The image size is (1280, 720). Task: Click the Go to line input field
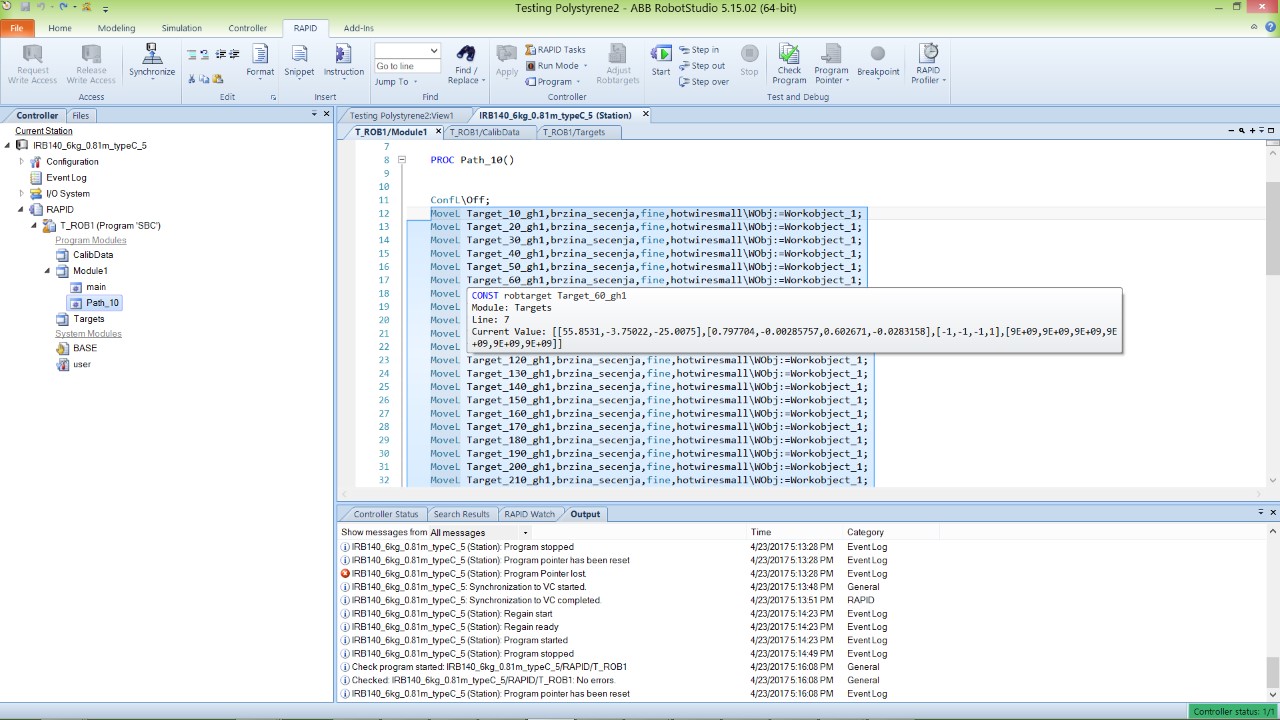tap(407, 66)
